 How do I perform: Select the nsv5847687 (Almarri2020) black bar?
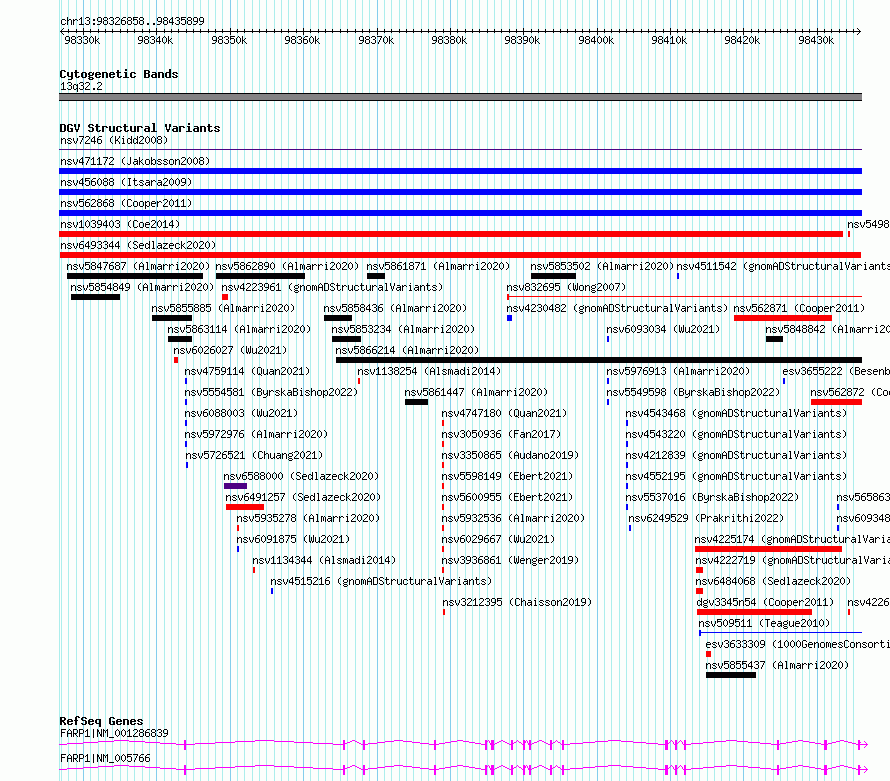click(135, 276)
